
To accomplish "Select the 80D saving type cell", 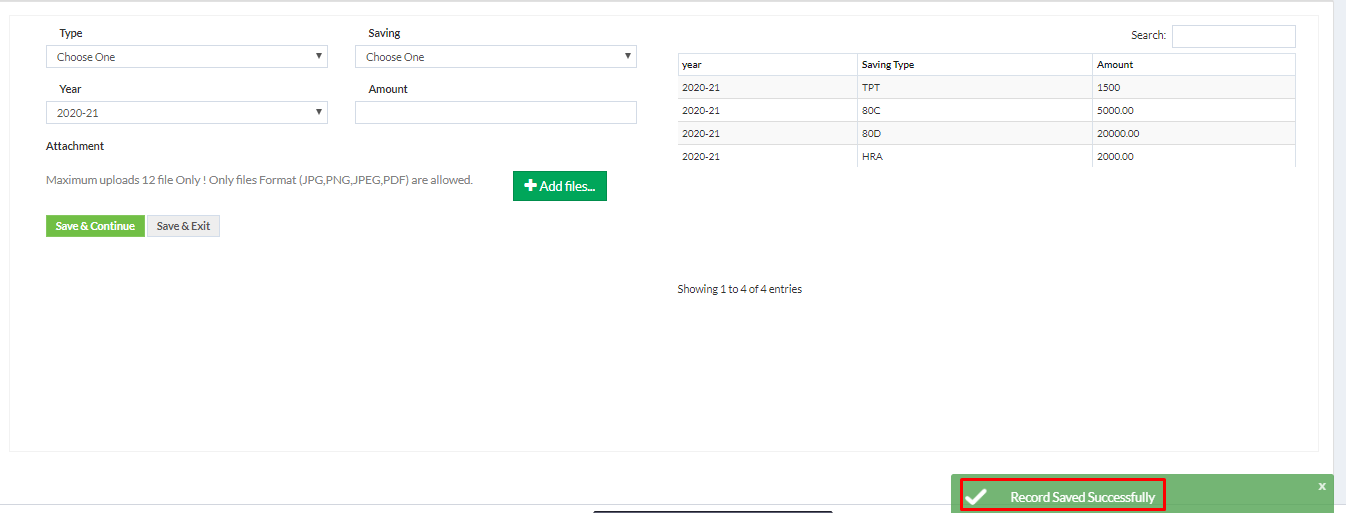I will 975,134.
